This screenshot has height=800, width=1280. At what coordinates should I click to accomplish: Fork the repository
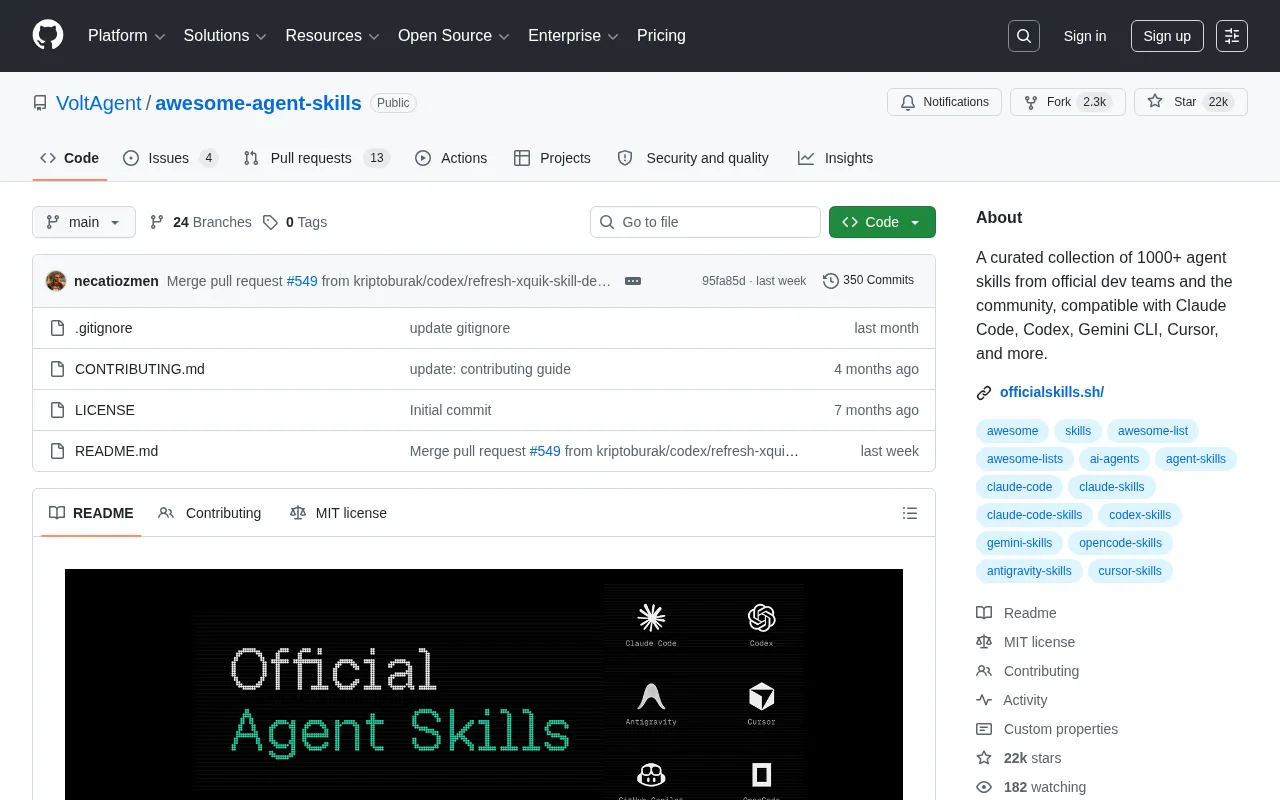click(x=1068, y=102)
